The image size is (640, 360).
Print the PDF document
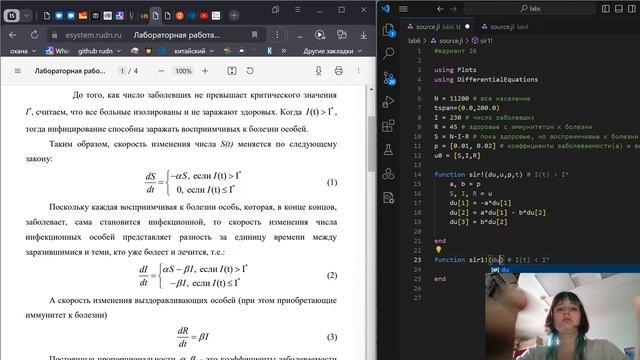[338, 71]
